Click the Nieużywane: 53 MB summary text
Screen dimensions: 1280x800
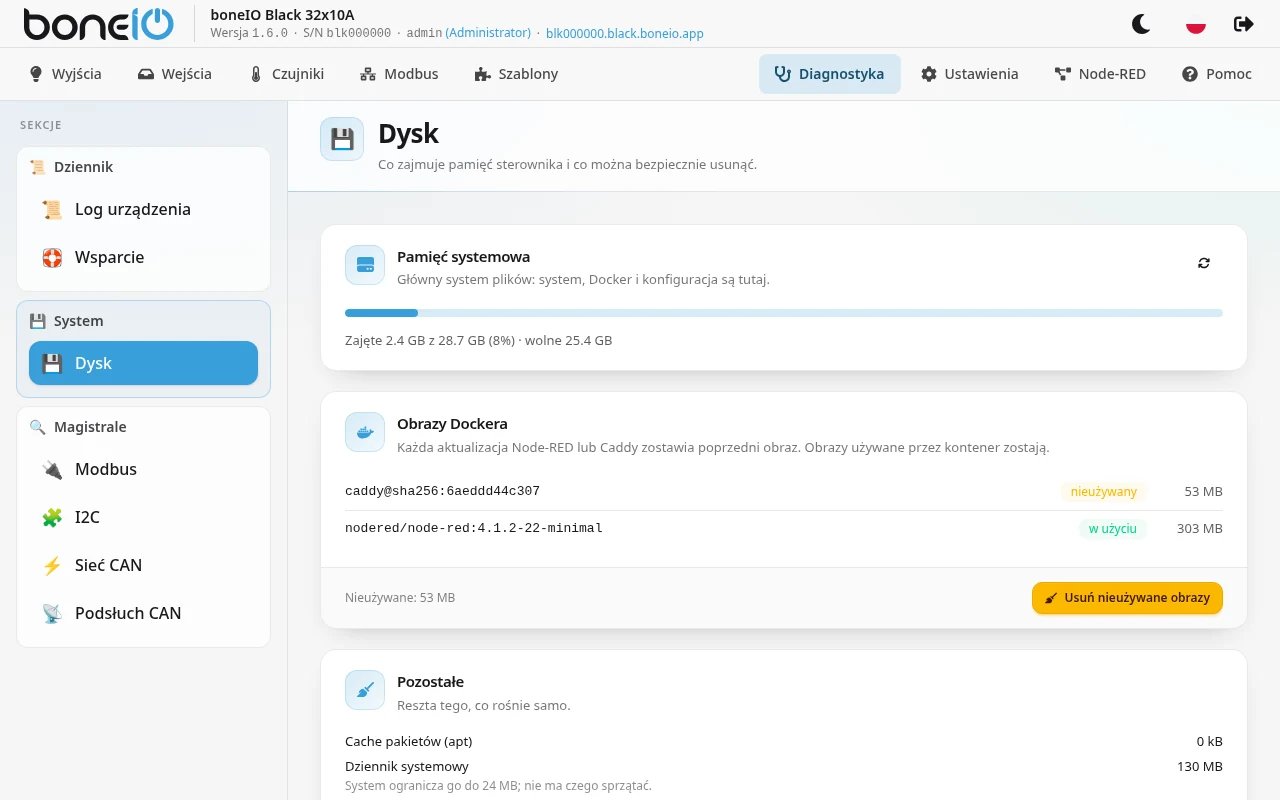pos(400,598)
